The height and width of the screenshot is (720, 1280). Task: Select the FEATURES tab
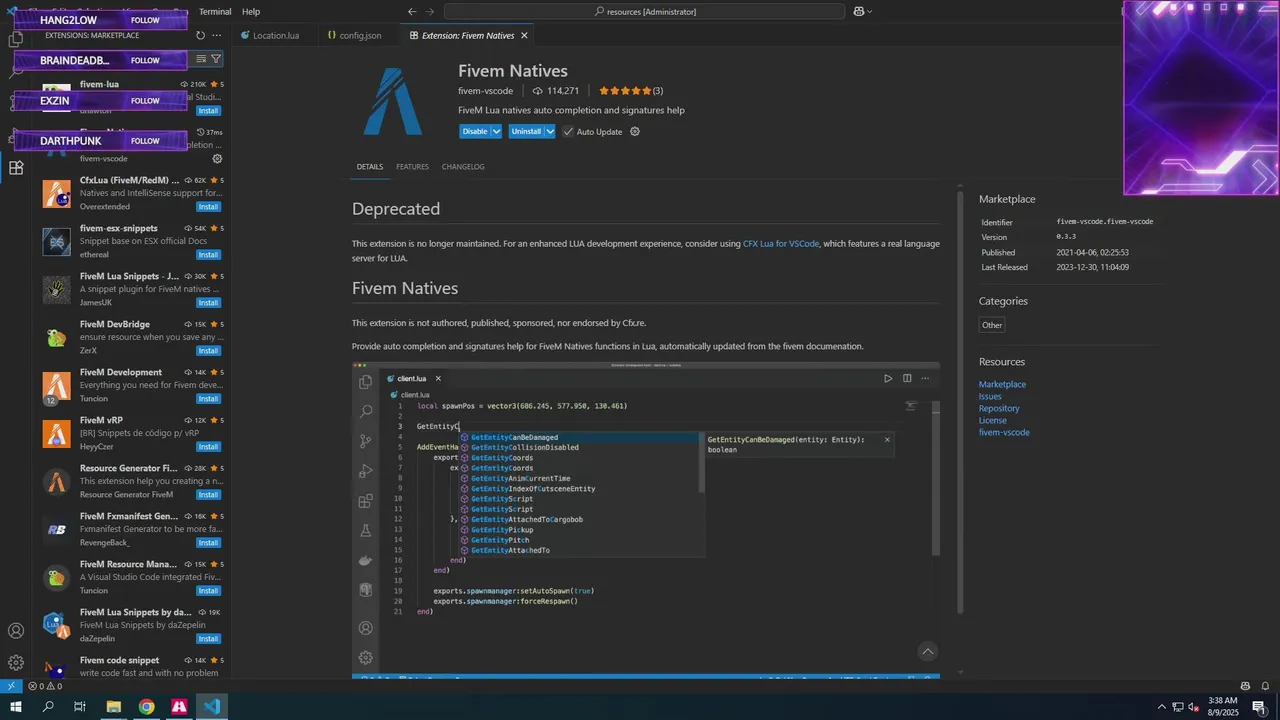[x=412, y=166]
